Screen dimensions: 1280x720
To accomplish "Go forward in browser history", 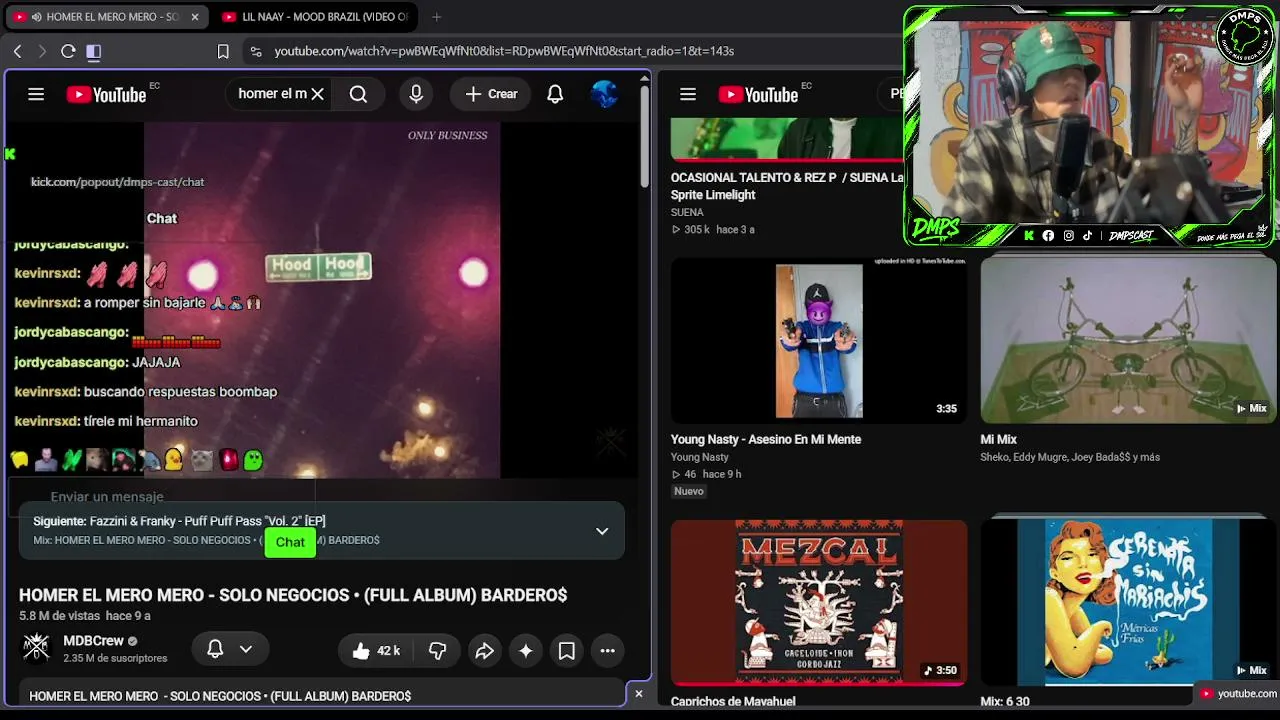I will coord(42,51).
